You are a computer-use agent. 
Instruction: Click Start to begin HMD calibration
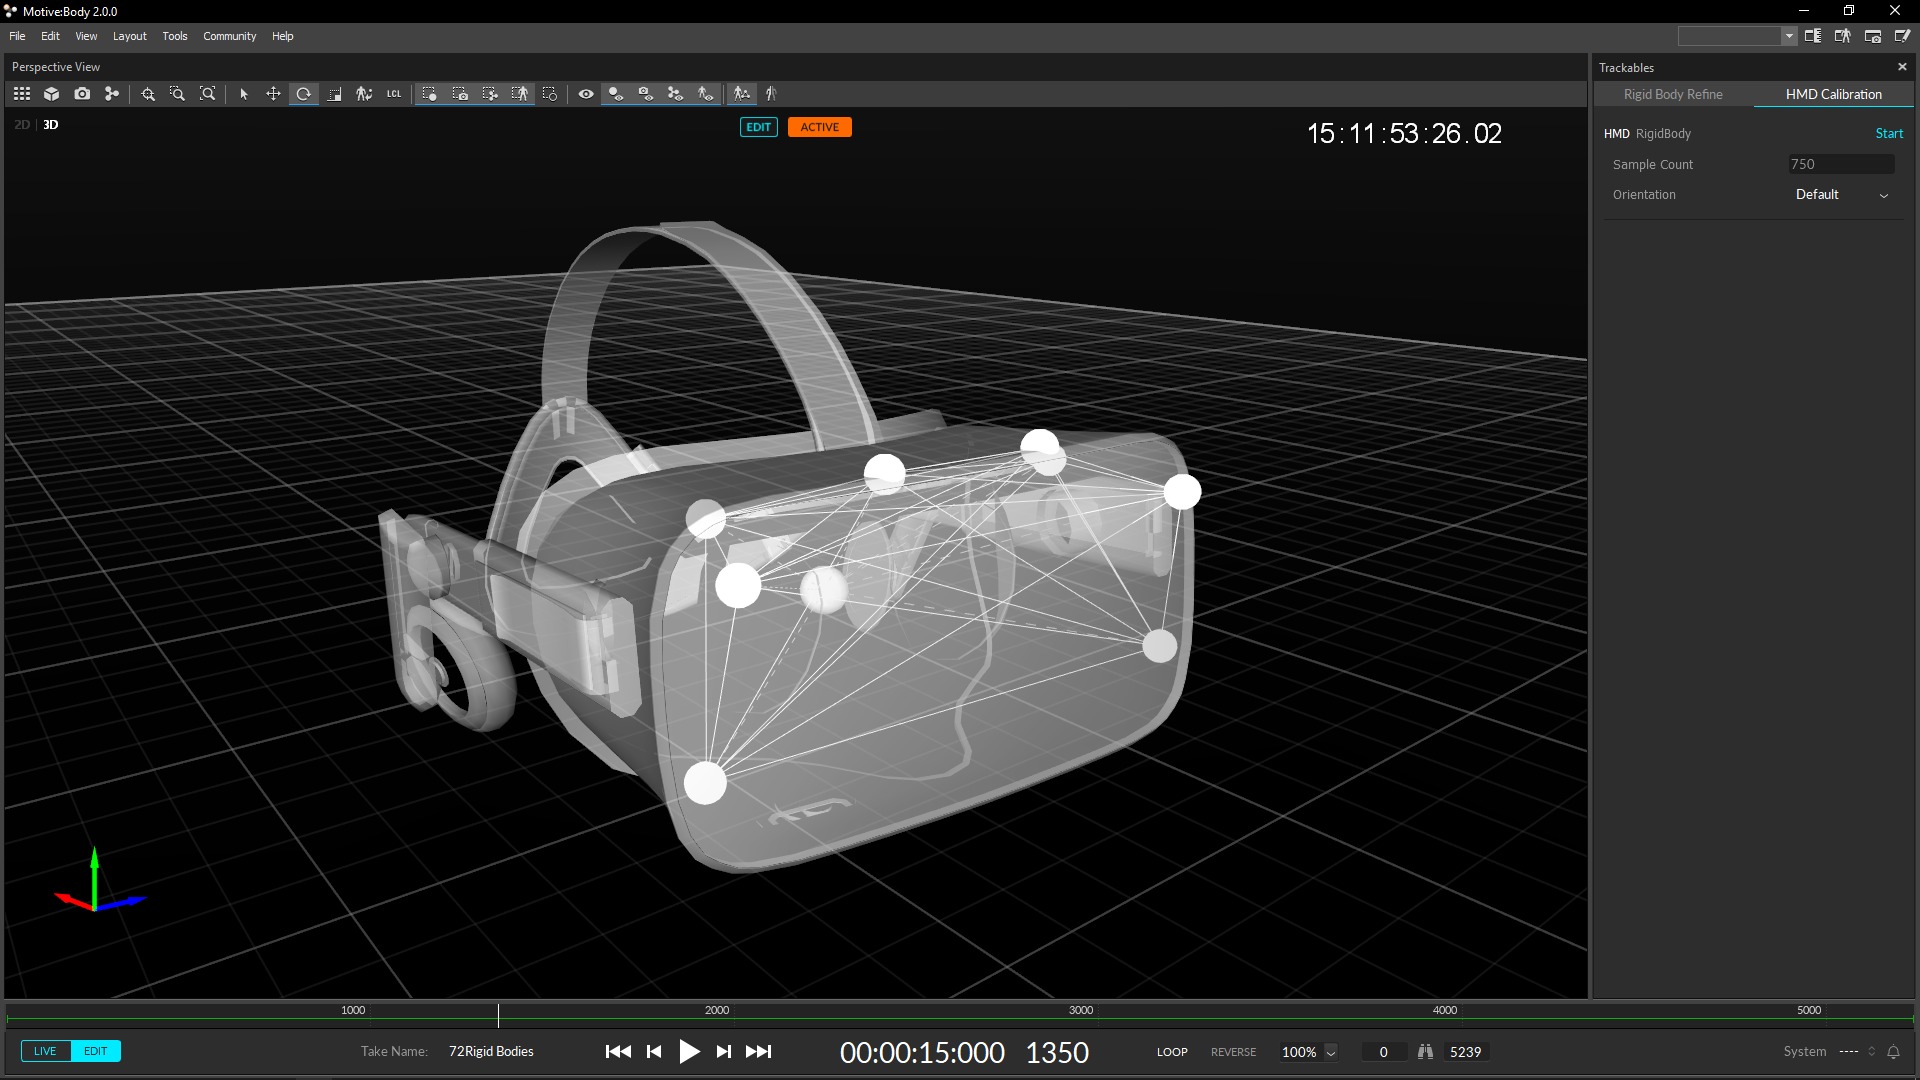click(1889, 133)
